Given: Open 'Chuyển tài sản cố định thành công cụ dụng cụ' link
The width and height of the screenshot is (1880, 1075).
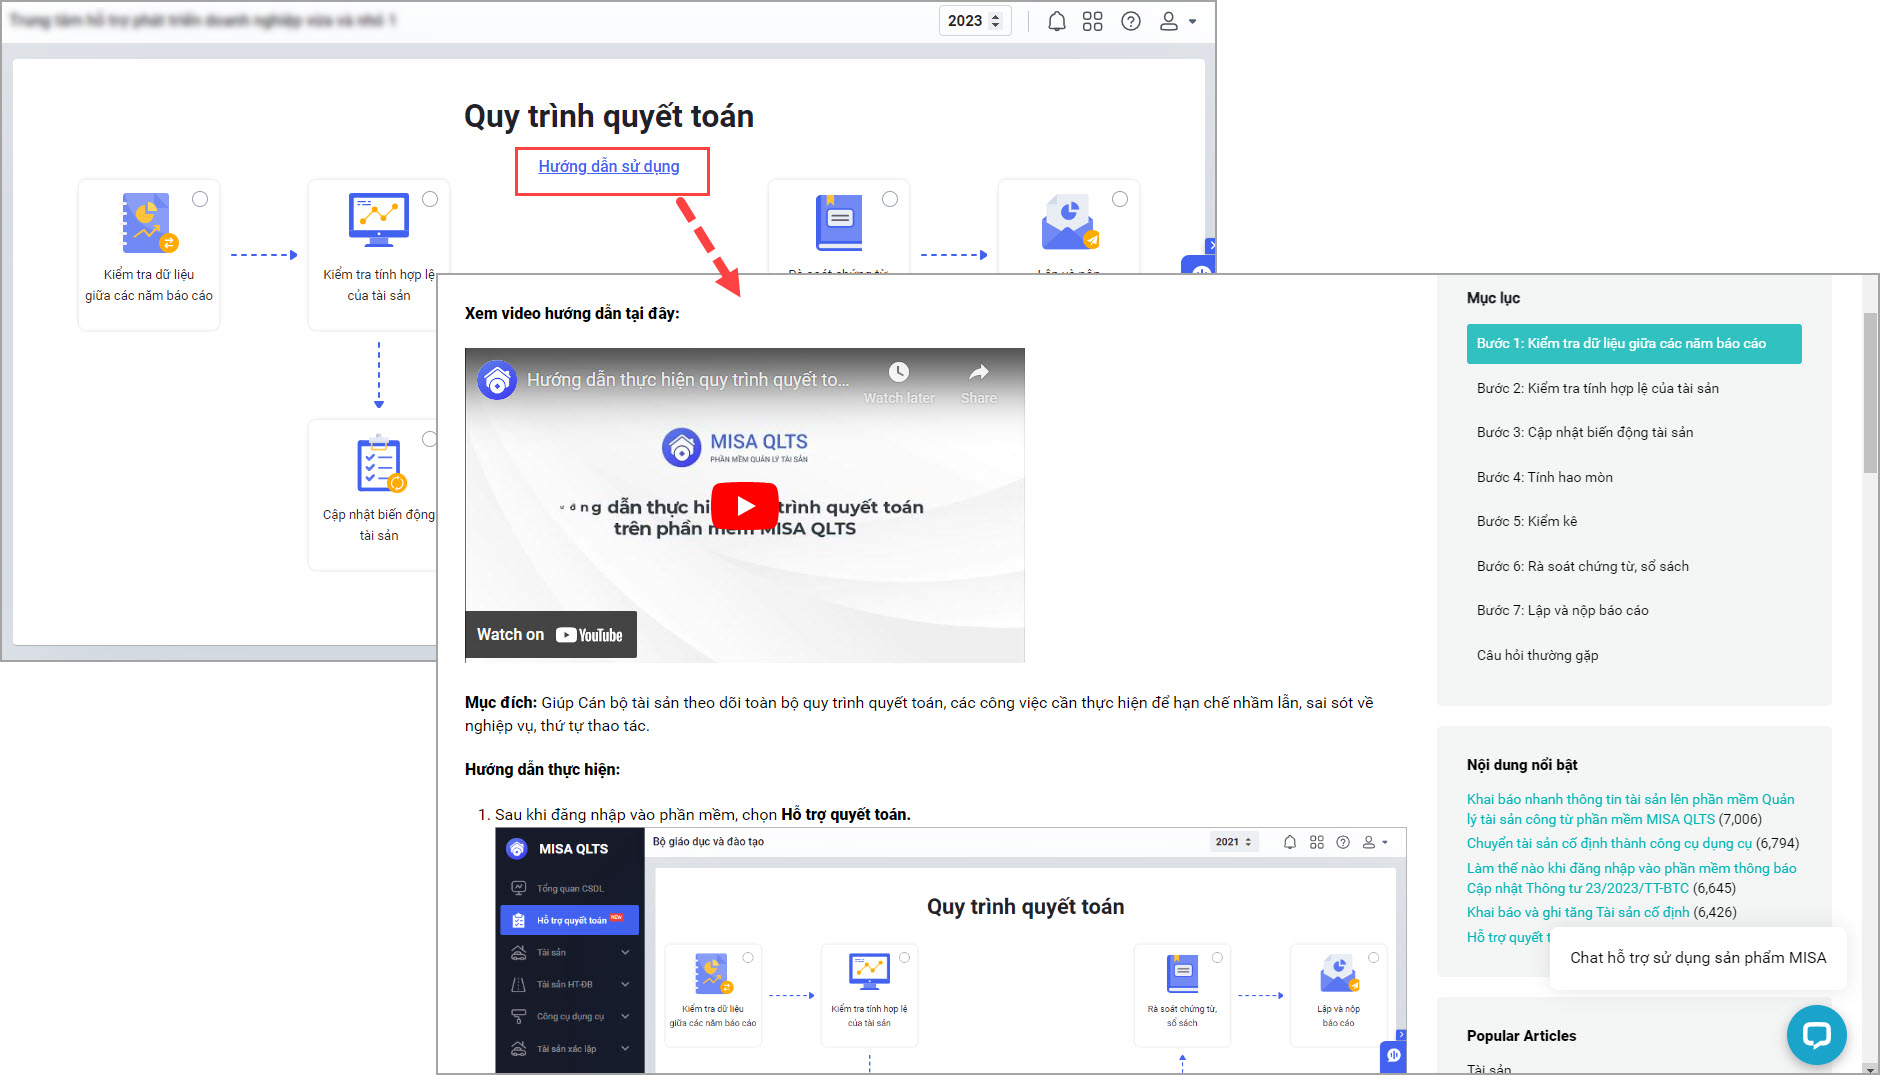Looking at the screenshot, I should 1609,843.
